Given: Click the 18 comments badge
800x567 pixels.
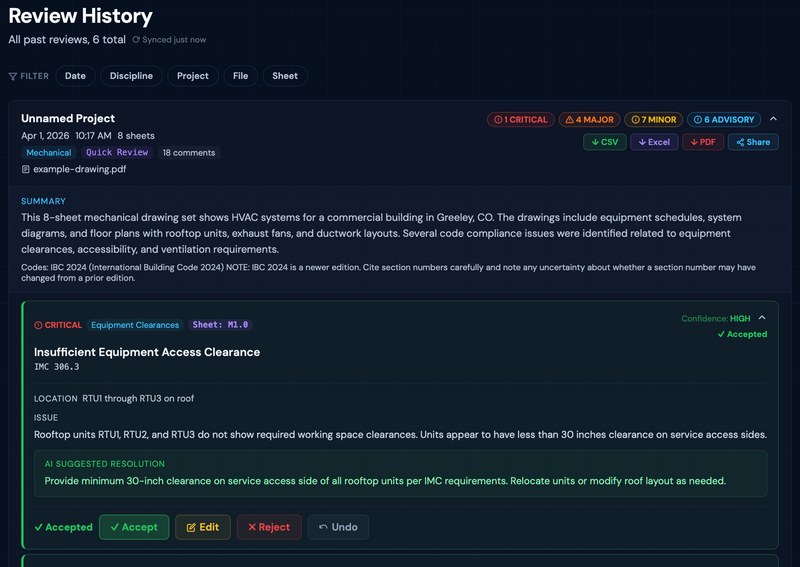Looking at the screenshot, I should (x=189, y=153).
